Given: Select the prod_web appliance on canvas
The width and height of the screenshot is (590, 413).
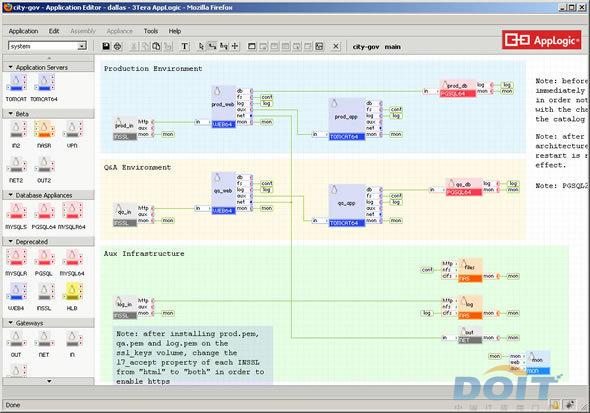Looking at the screenshot, I should coord(224,106).
